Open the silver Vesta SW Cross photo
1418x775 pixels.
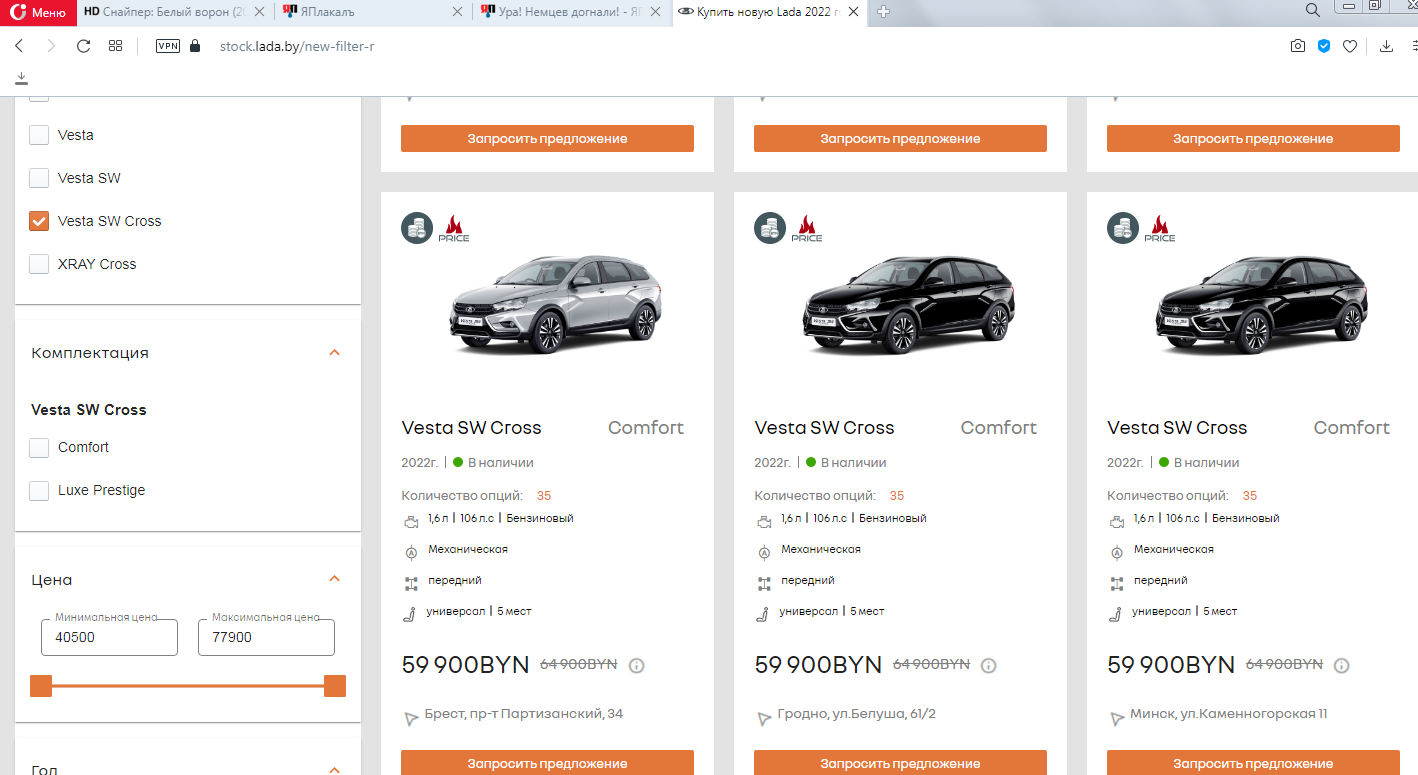click(x=556, y=304)
